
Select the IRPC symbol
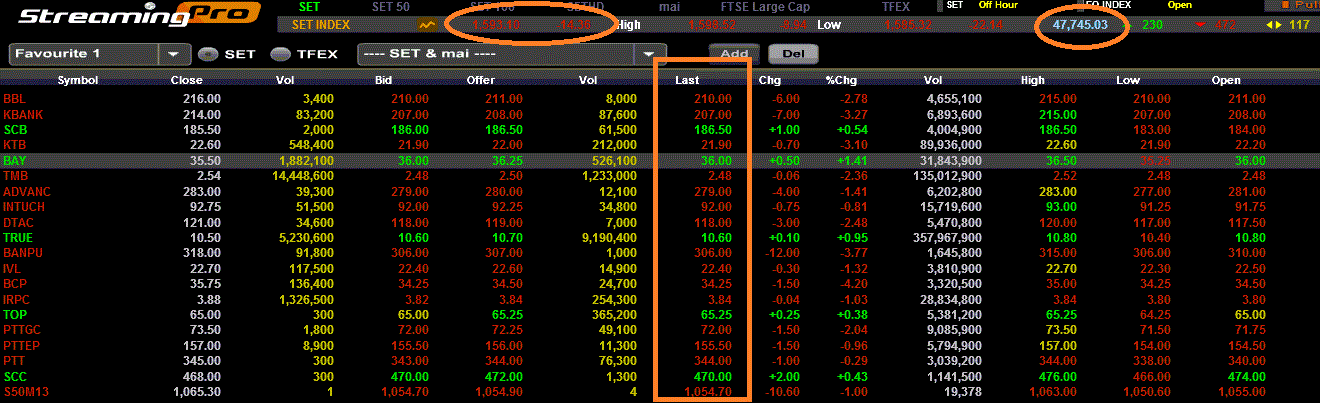click(17, 300)
